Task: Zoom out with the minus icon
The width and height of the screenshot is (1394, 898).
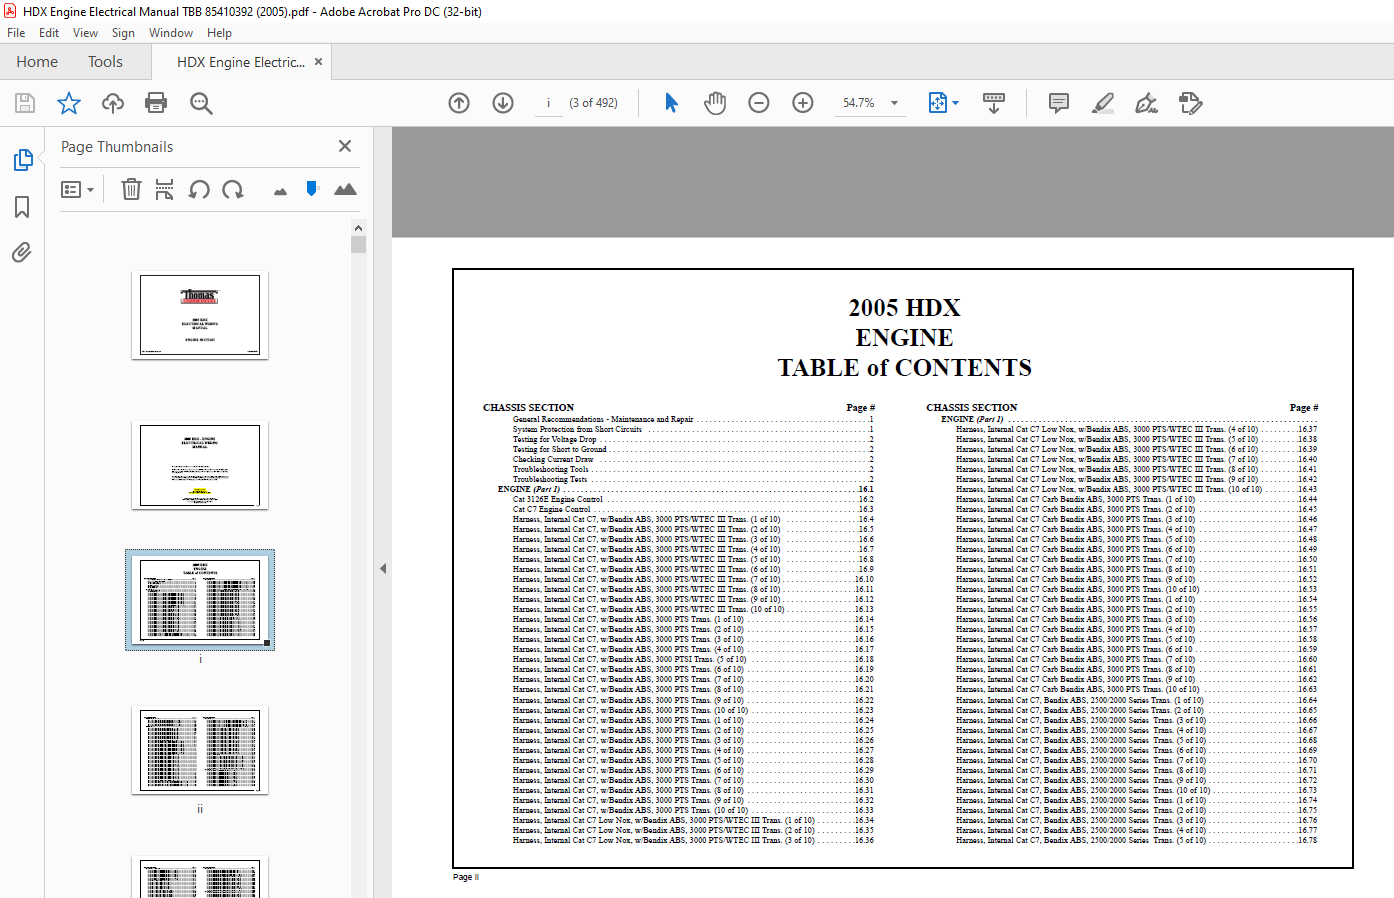Action: [759, 103]
